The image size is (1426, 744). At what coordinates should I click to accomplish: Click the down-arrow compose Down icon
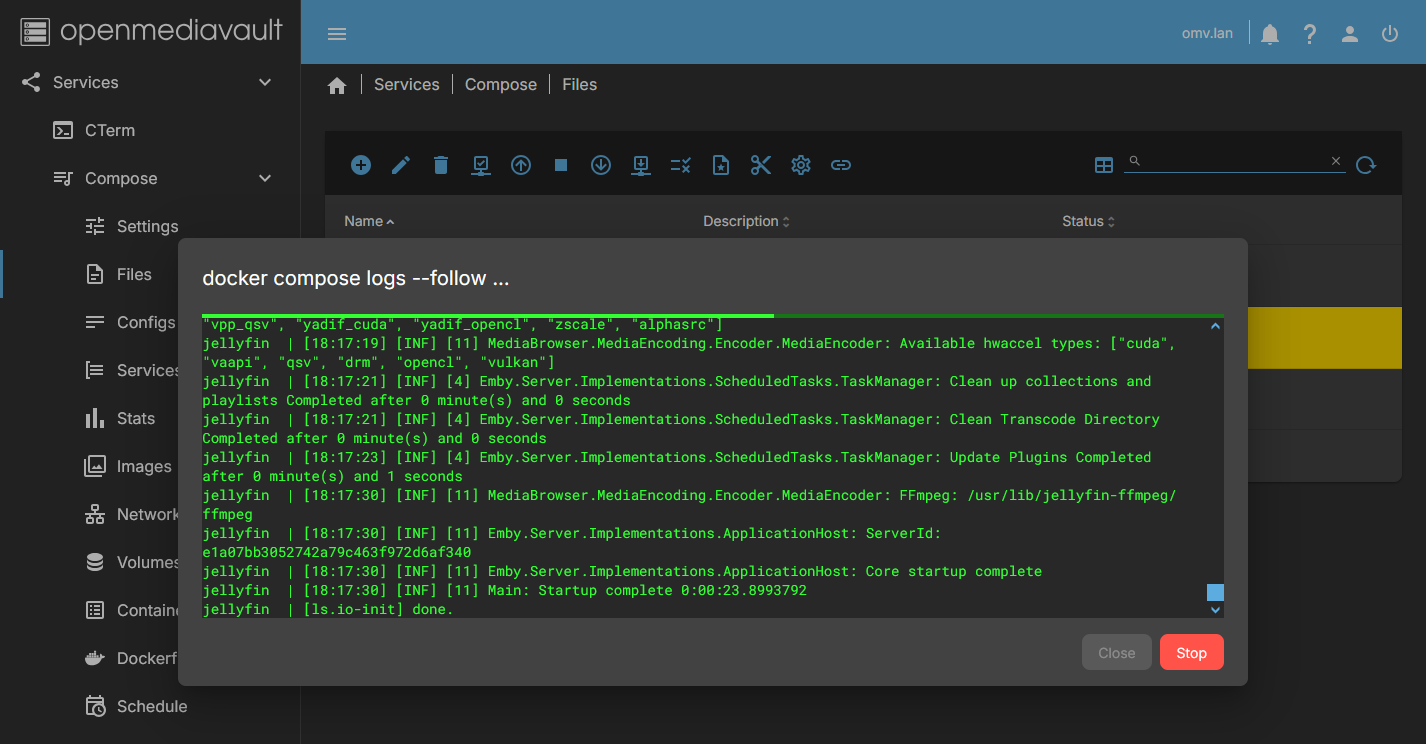(x=601, y=165)
